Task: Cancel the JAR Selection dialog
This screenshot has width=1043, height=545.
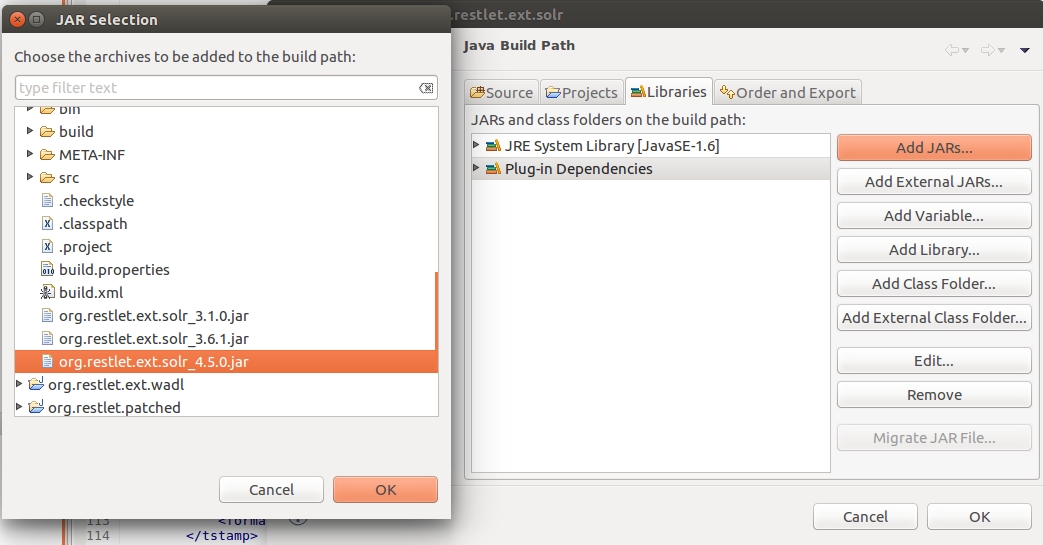Action: tap(271, 490)
